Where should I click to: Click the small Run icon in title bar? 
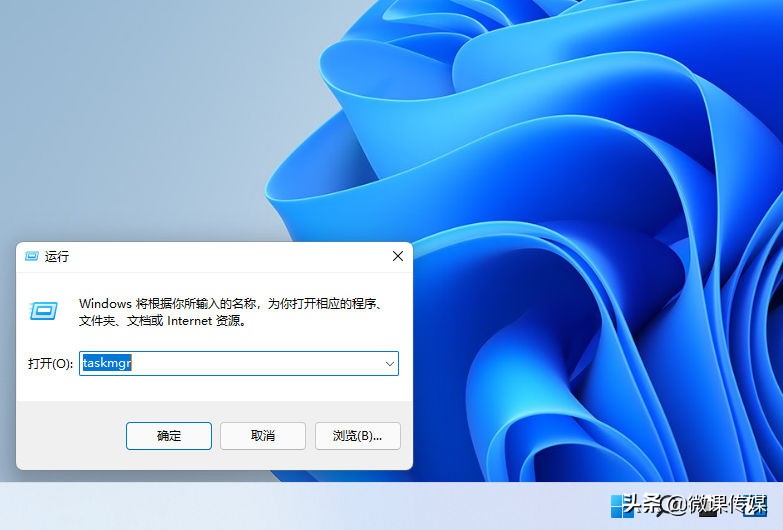pos(32,257)
